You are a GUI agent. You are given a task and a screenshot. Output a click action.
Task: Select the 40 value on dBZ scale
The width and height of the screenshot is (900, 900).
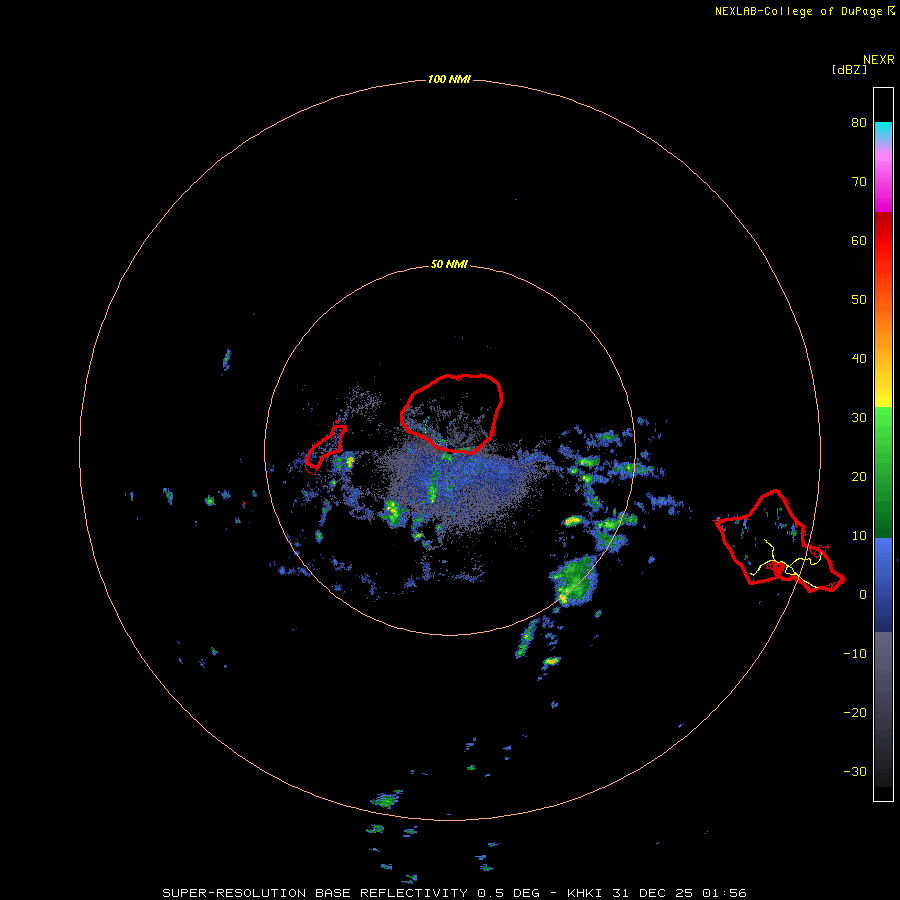click(x=859, y=359)
